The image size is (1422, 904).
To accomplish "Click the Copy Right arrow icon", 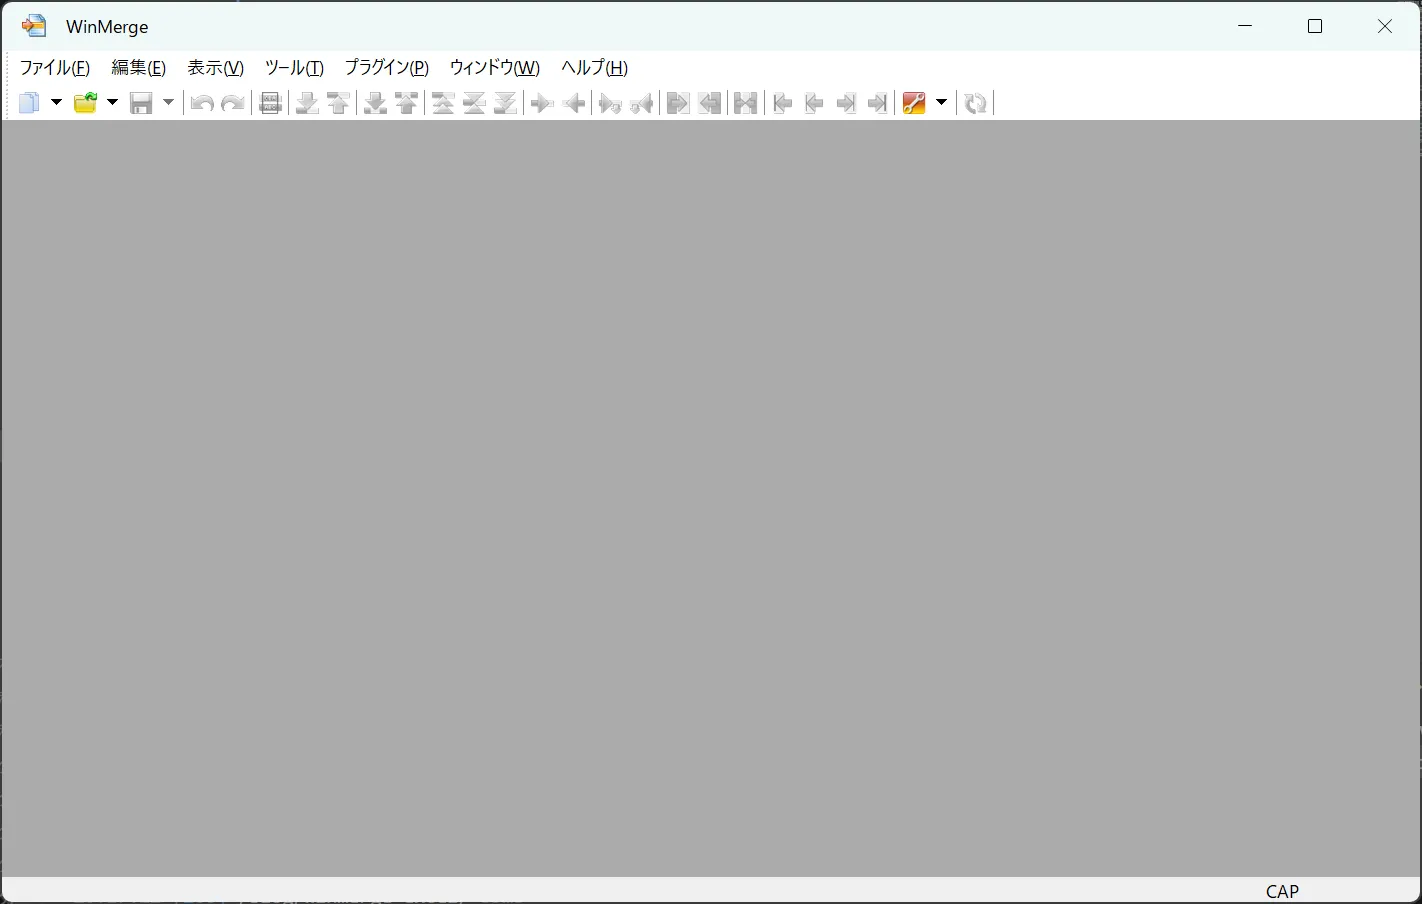I will (x=542, y=103).
